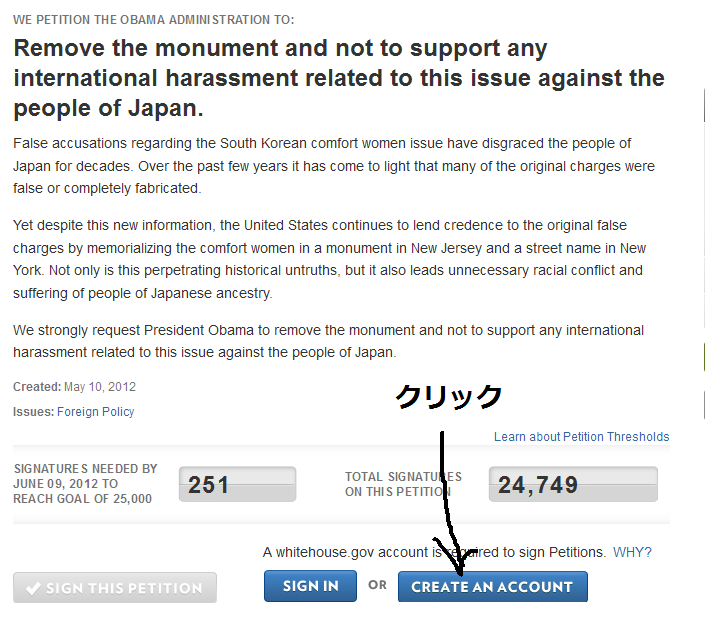
Task: Click the checkmark icon on Sign This Petition
Action: point(33,588)
